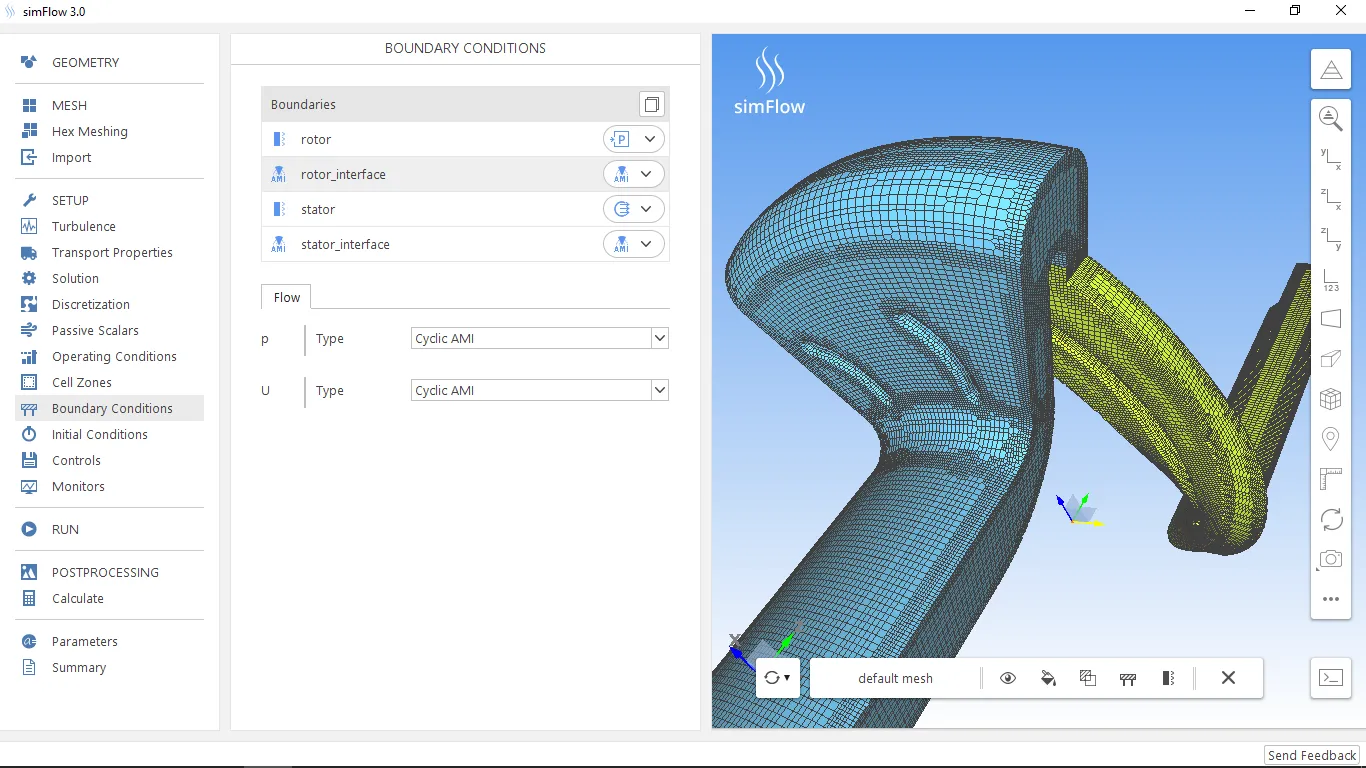Click multi-select icon in Boundaries header
This screenshot has width=1366, height=768.
(x=652, y=104)
